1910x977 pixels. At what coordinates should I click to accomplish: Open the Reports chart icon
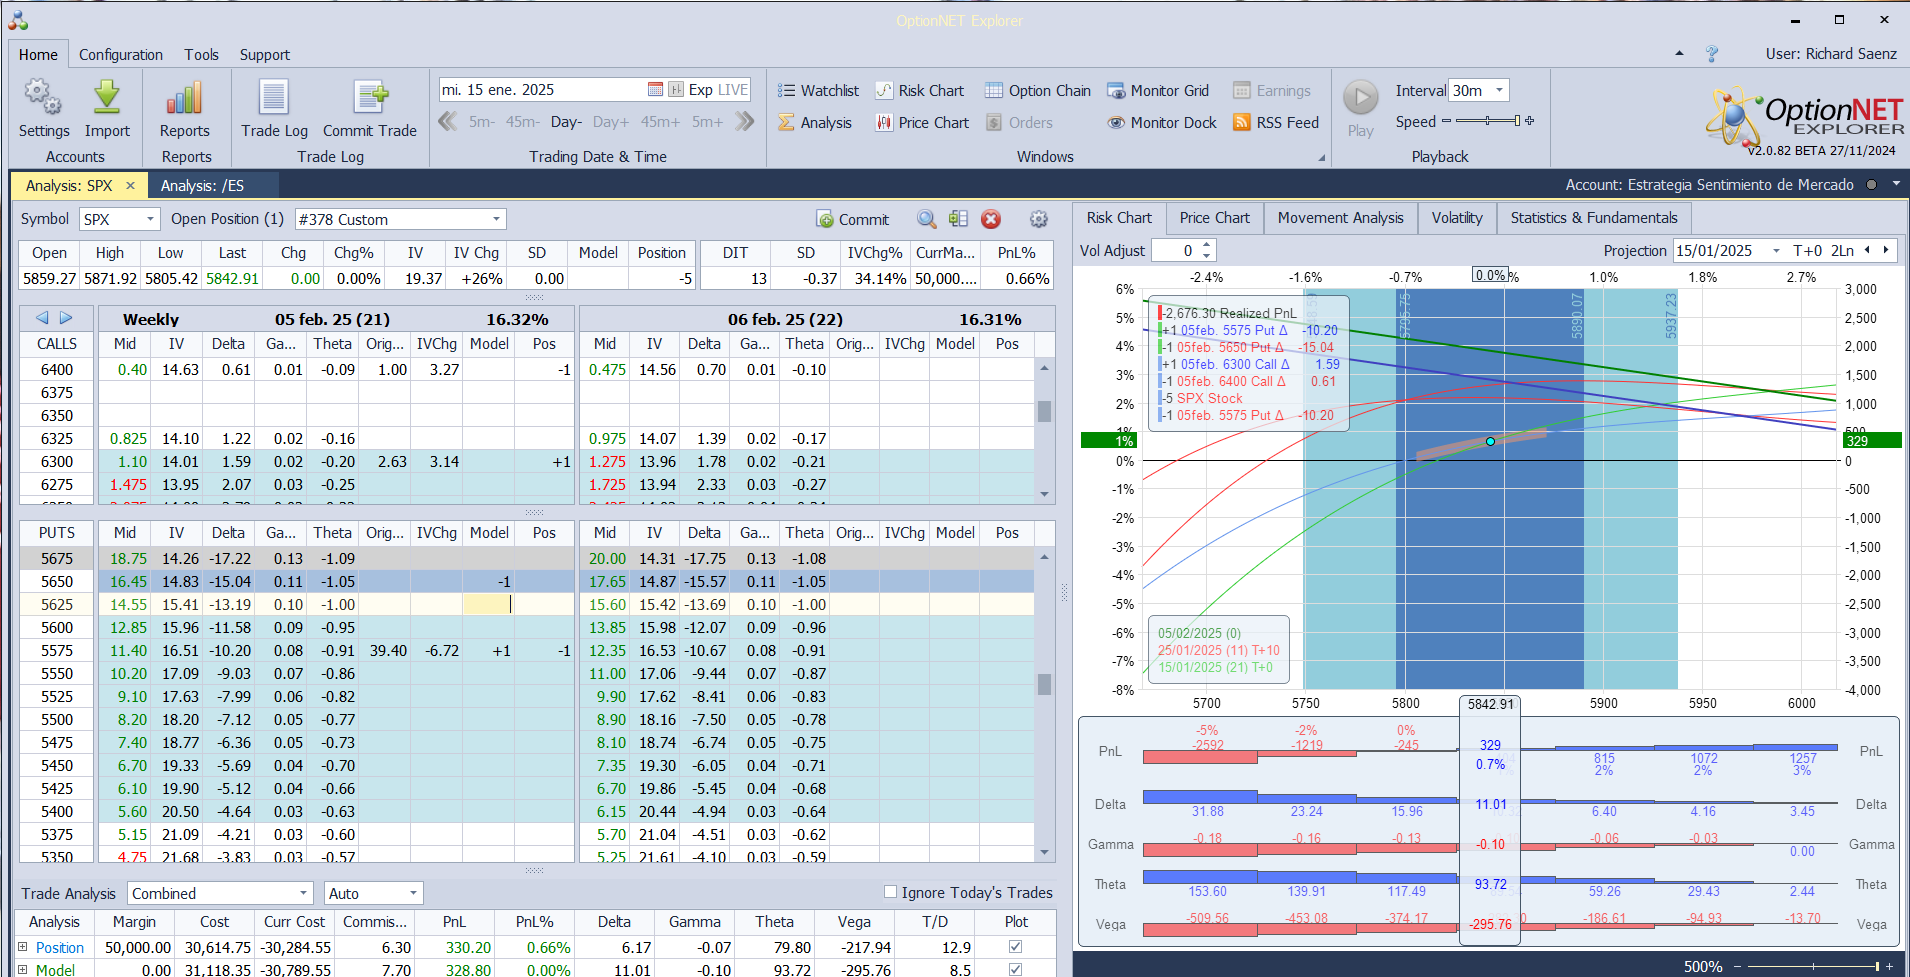[185, 98]
